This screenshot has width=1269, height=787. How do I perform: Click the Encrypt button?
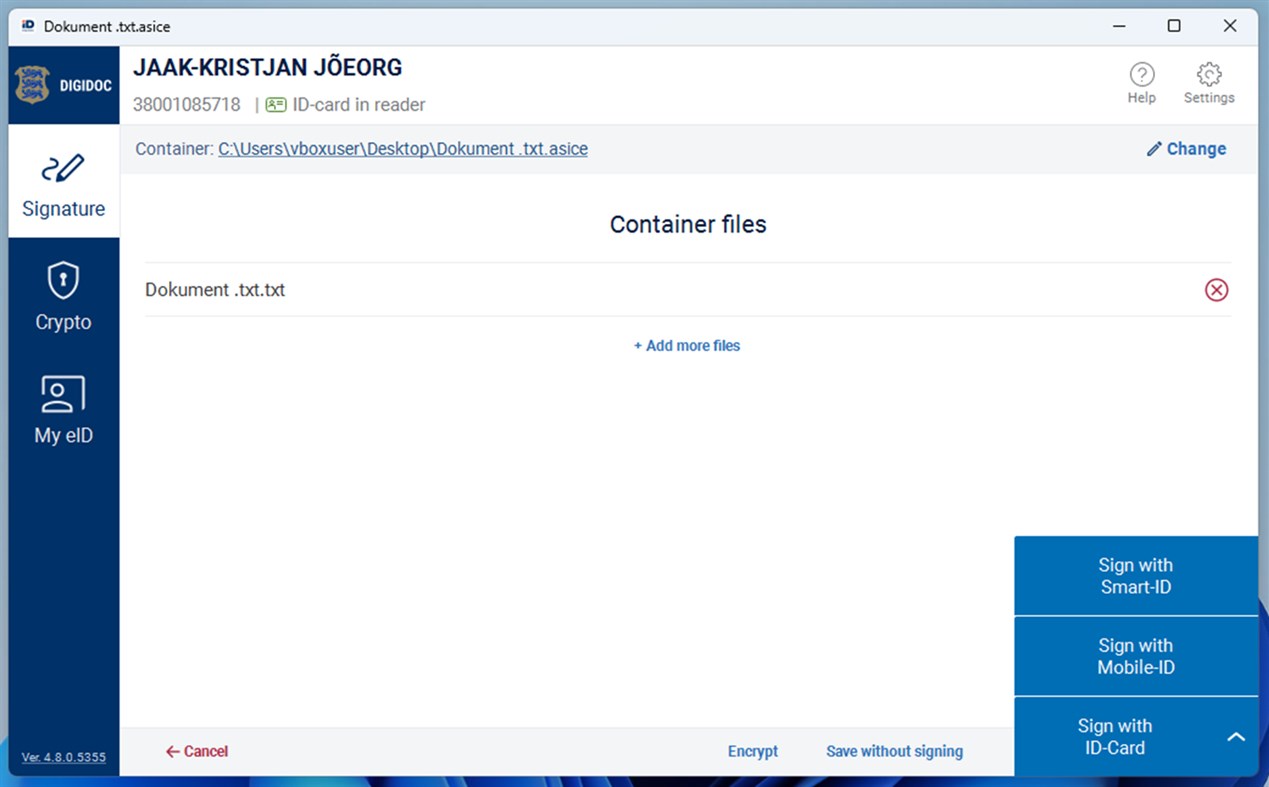[x=753, y=751]
